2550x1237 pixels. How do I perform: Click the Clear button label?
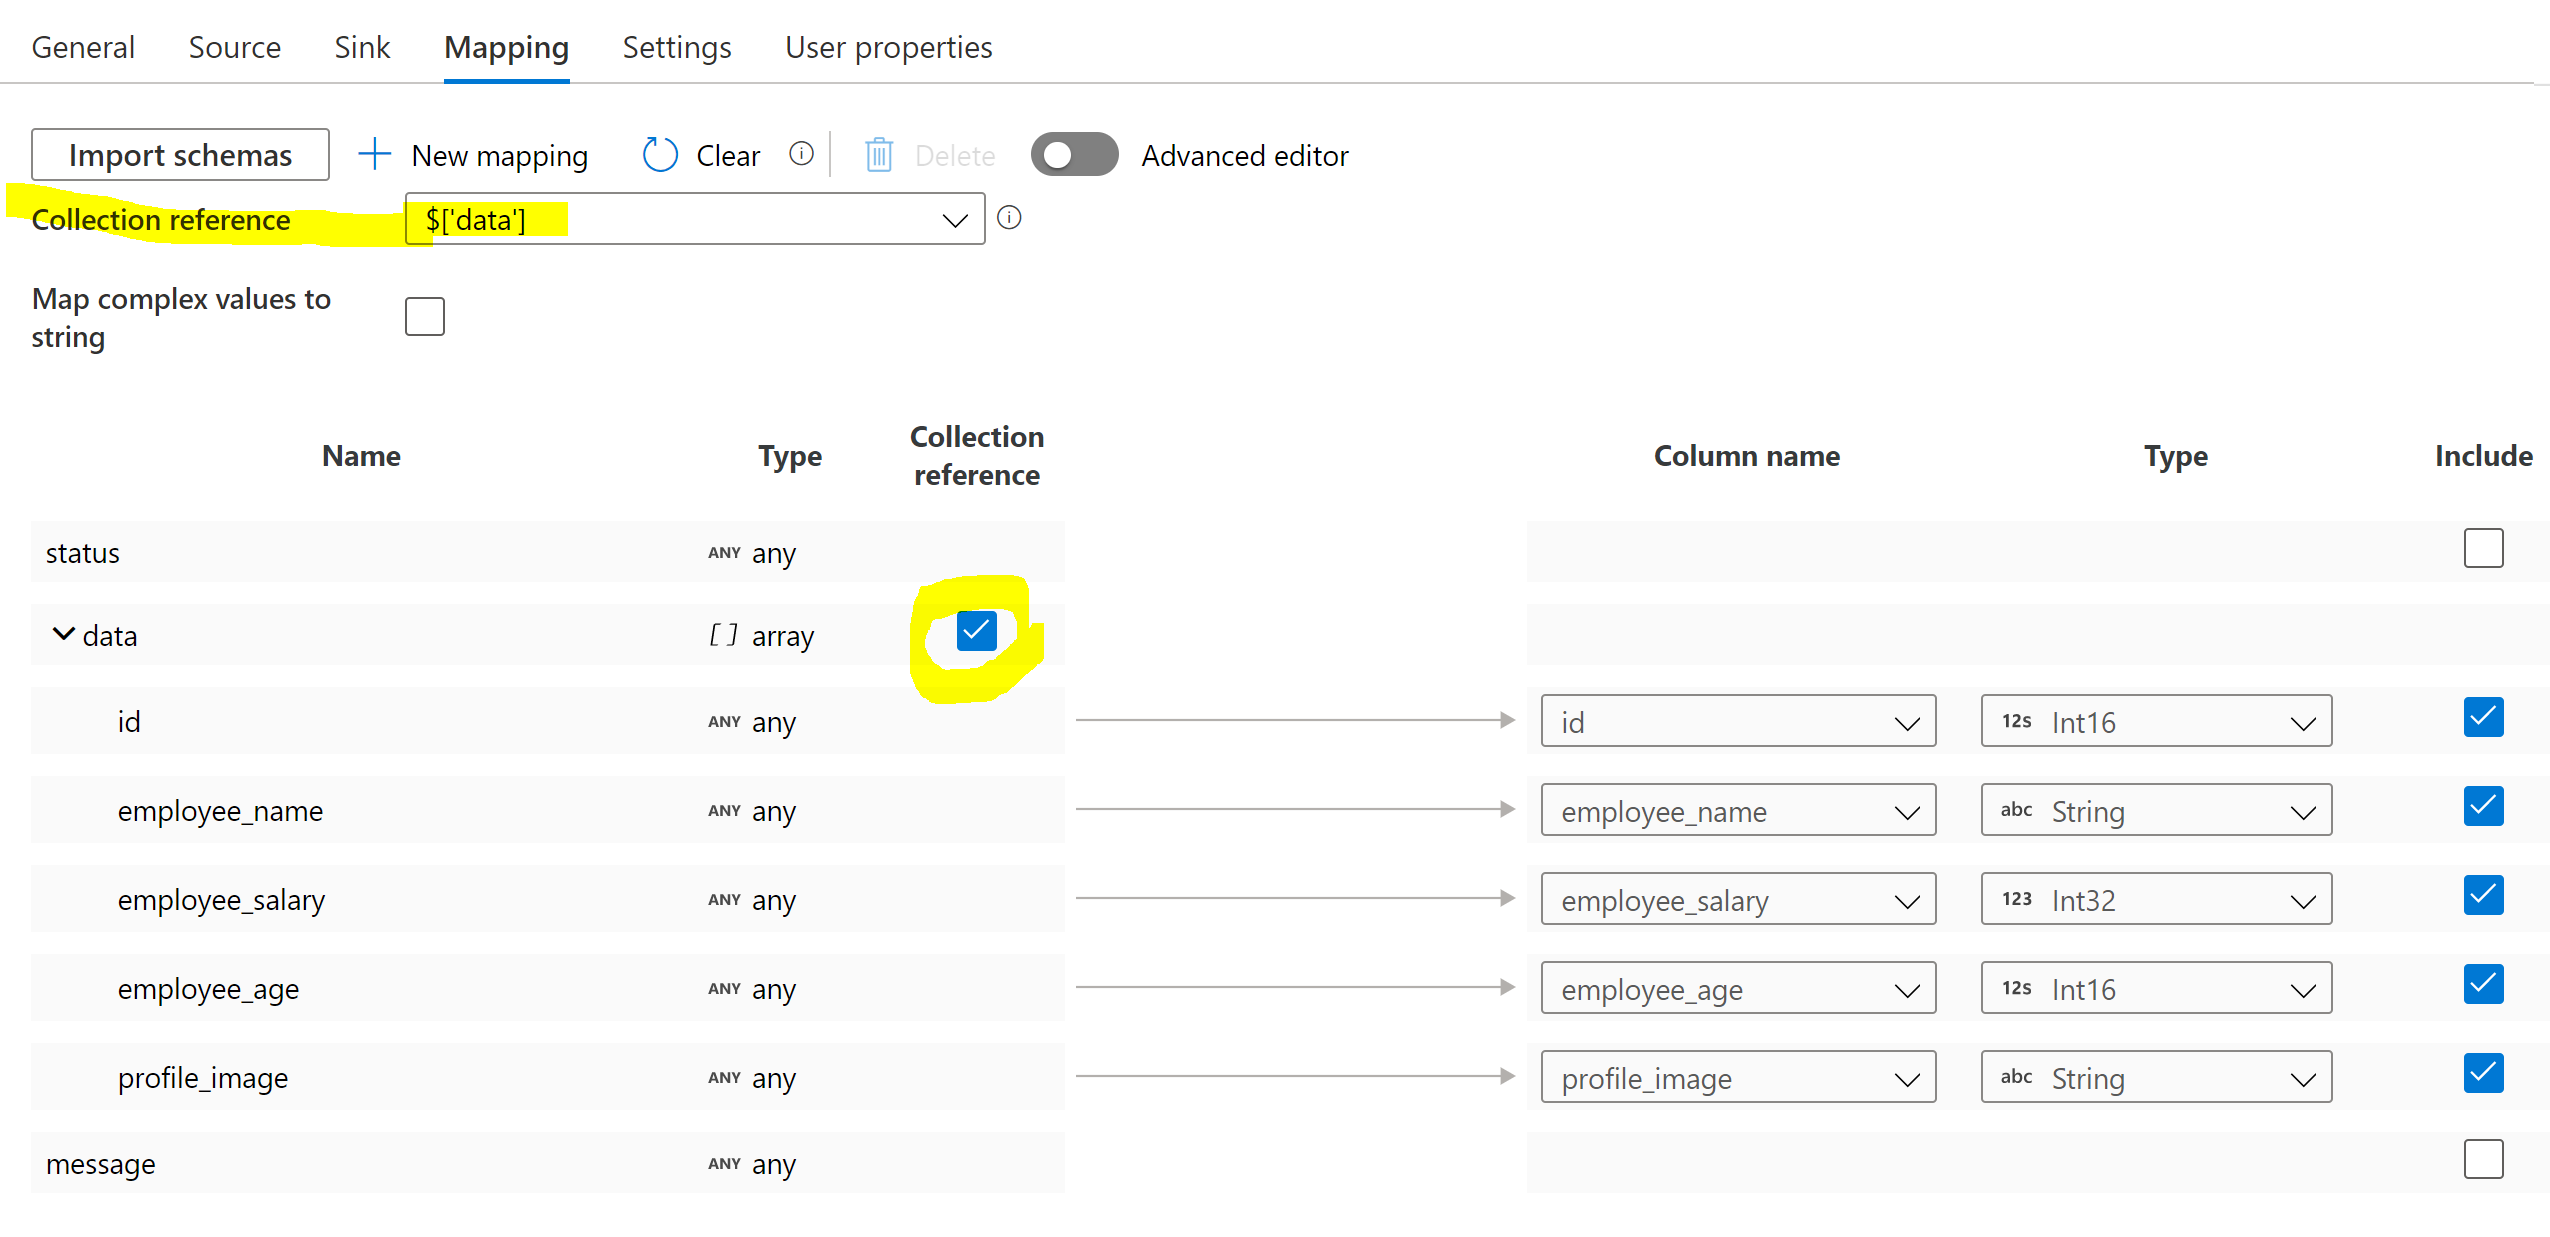728,156
